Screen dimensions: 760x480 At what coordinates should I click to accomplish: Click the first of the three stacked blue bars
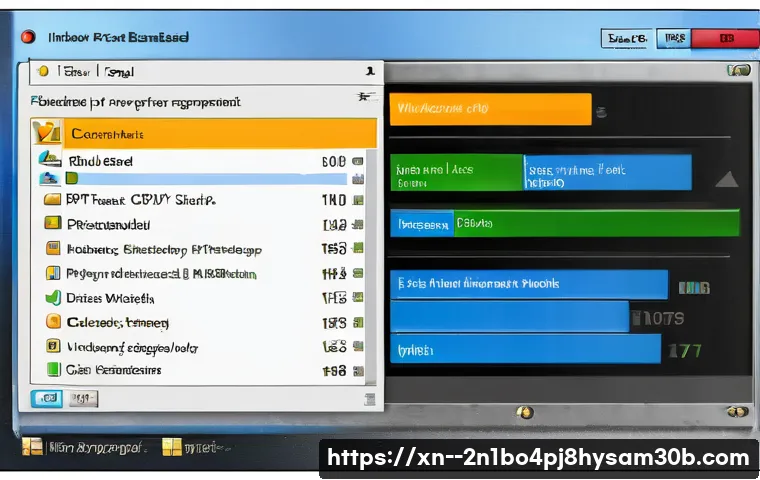tap(529, 284)
